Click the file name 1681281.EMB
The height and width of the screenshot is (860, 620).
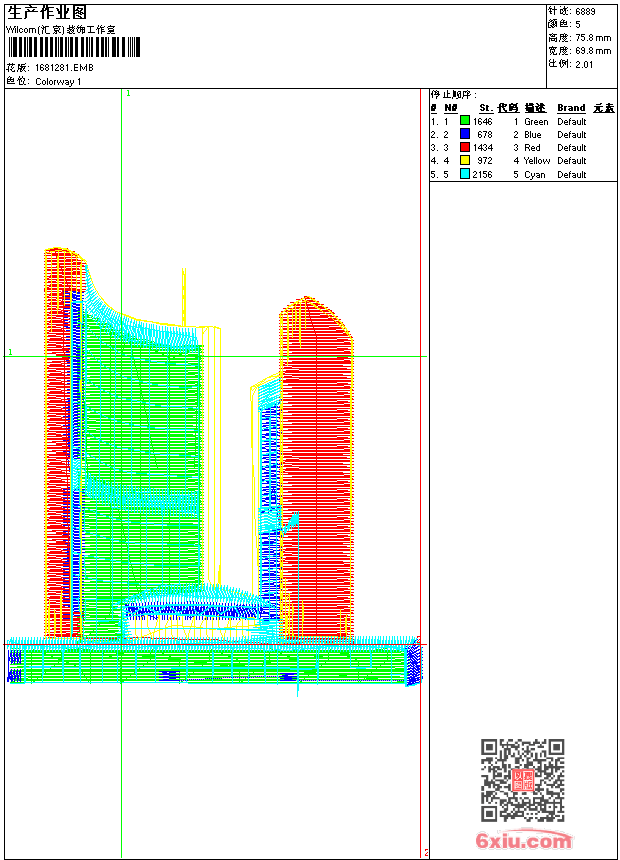(x=64, y=67)
